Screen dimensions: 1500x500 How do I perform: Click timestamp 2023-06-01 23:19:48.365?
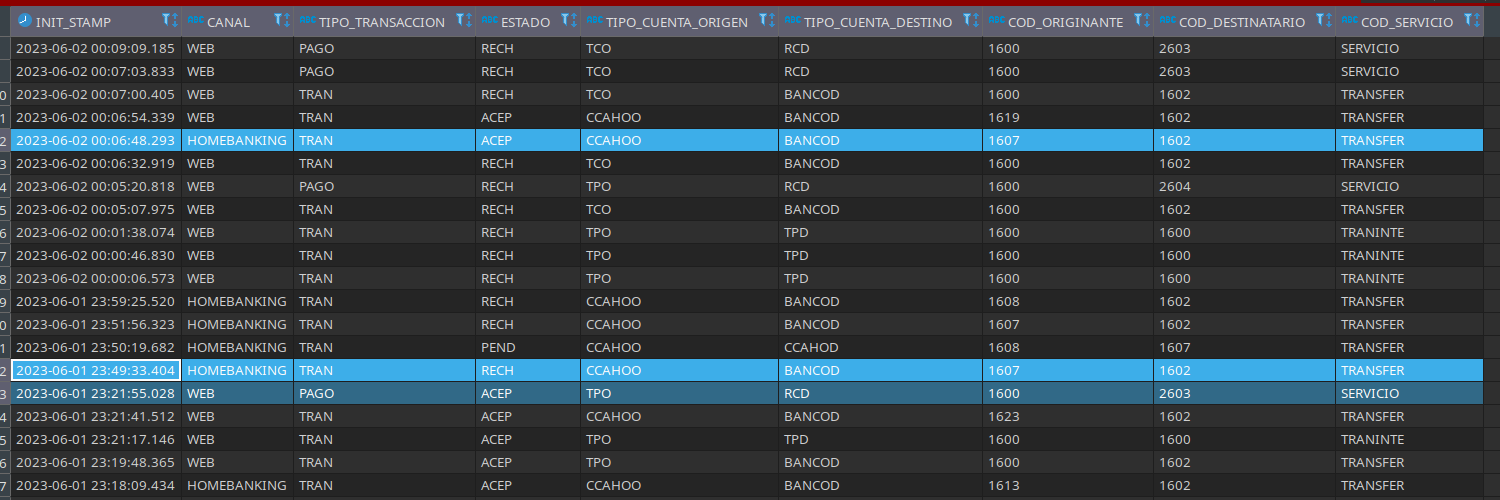coord(97,462)
